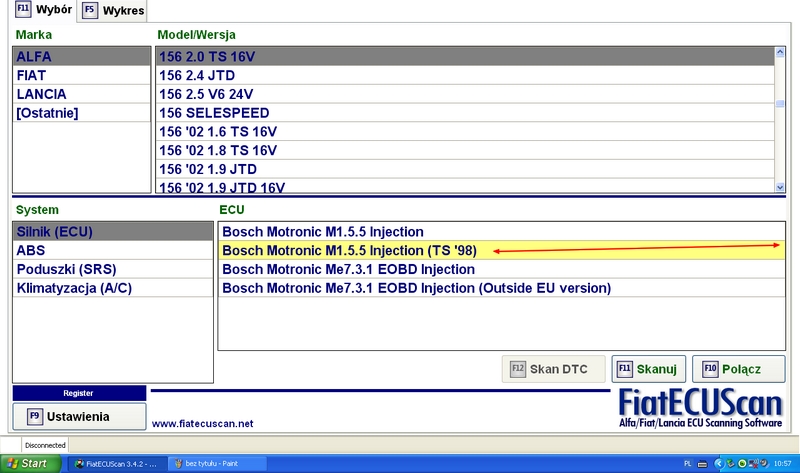This screenshot has width=800, height=473.
Task: Open the Wykres tab
Action: click(x=113, y=11)
